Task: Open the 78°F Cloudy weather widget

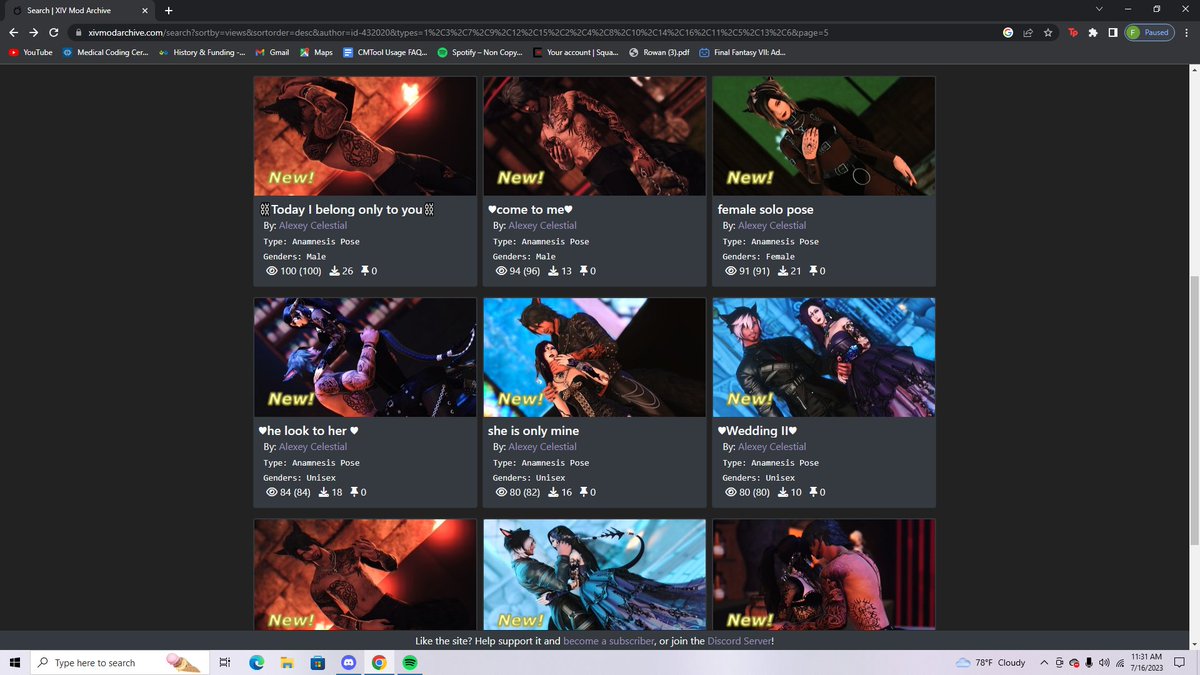Action: pyautogui.click(x=991, y=663)
